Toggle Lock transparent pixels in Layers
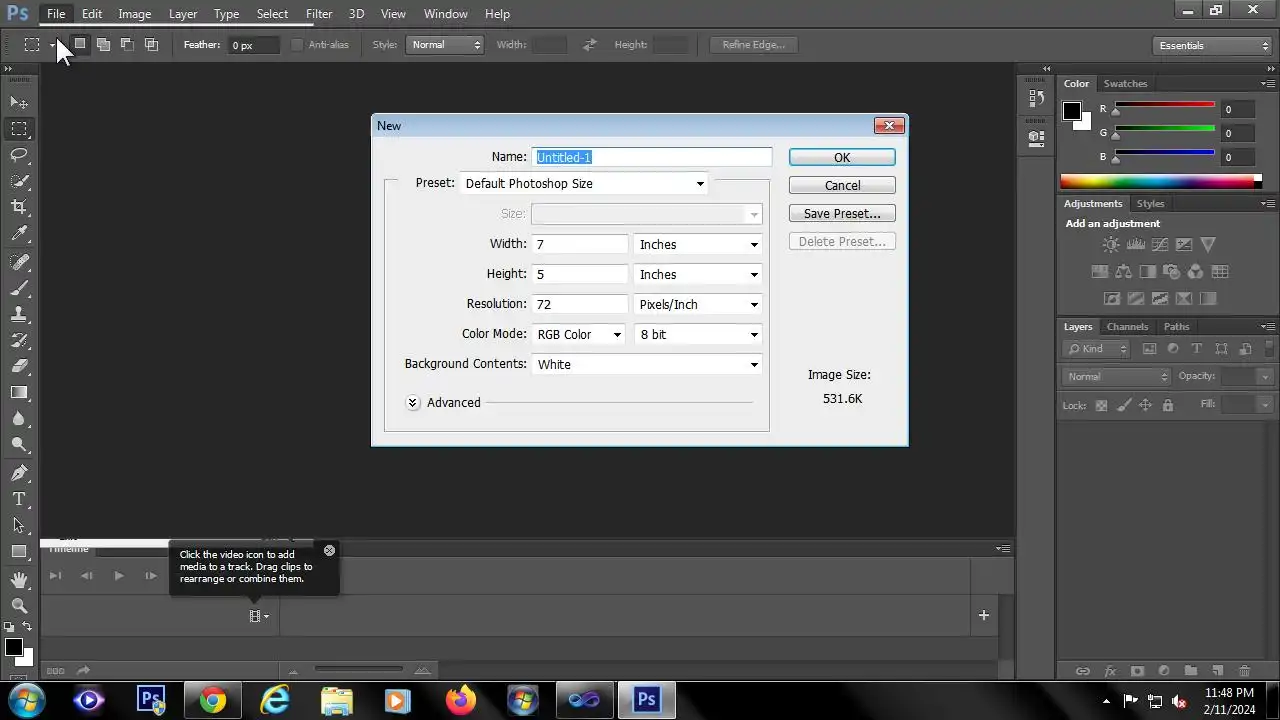 pos(1101,405)
